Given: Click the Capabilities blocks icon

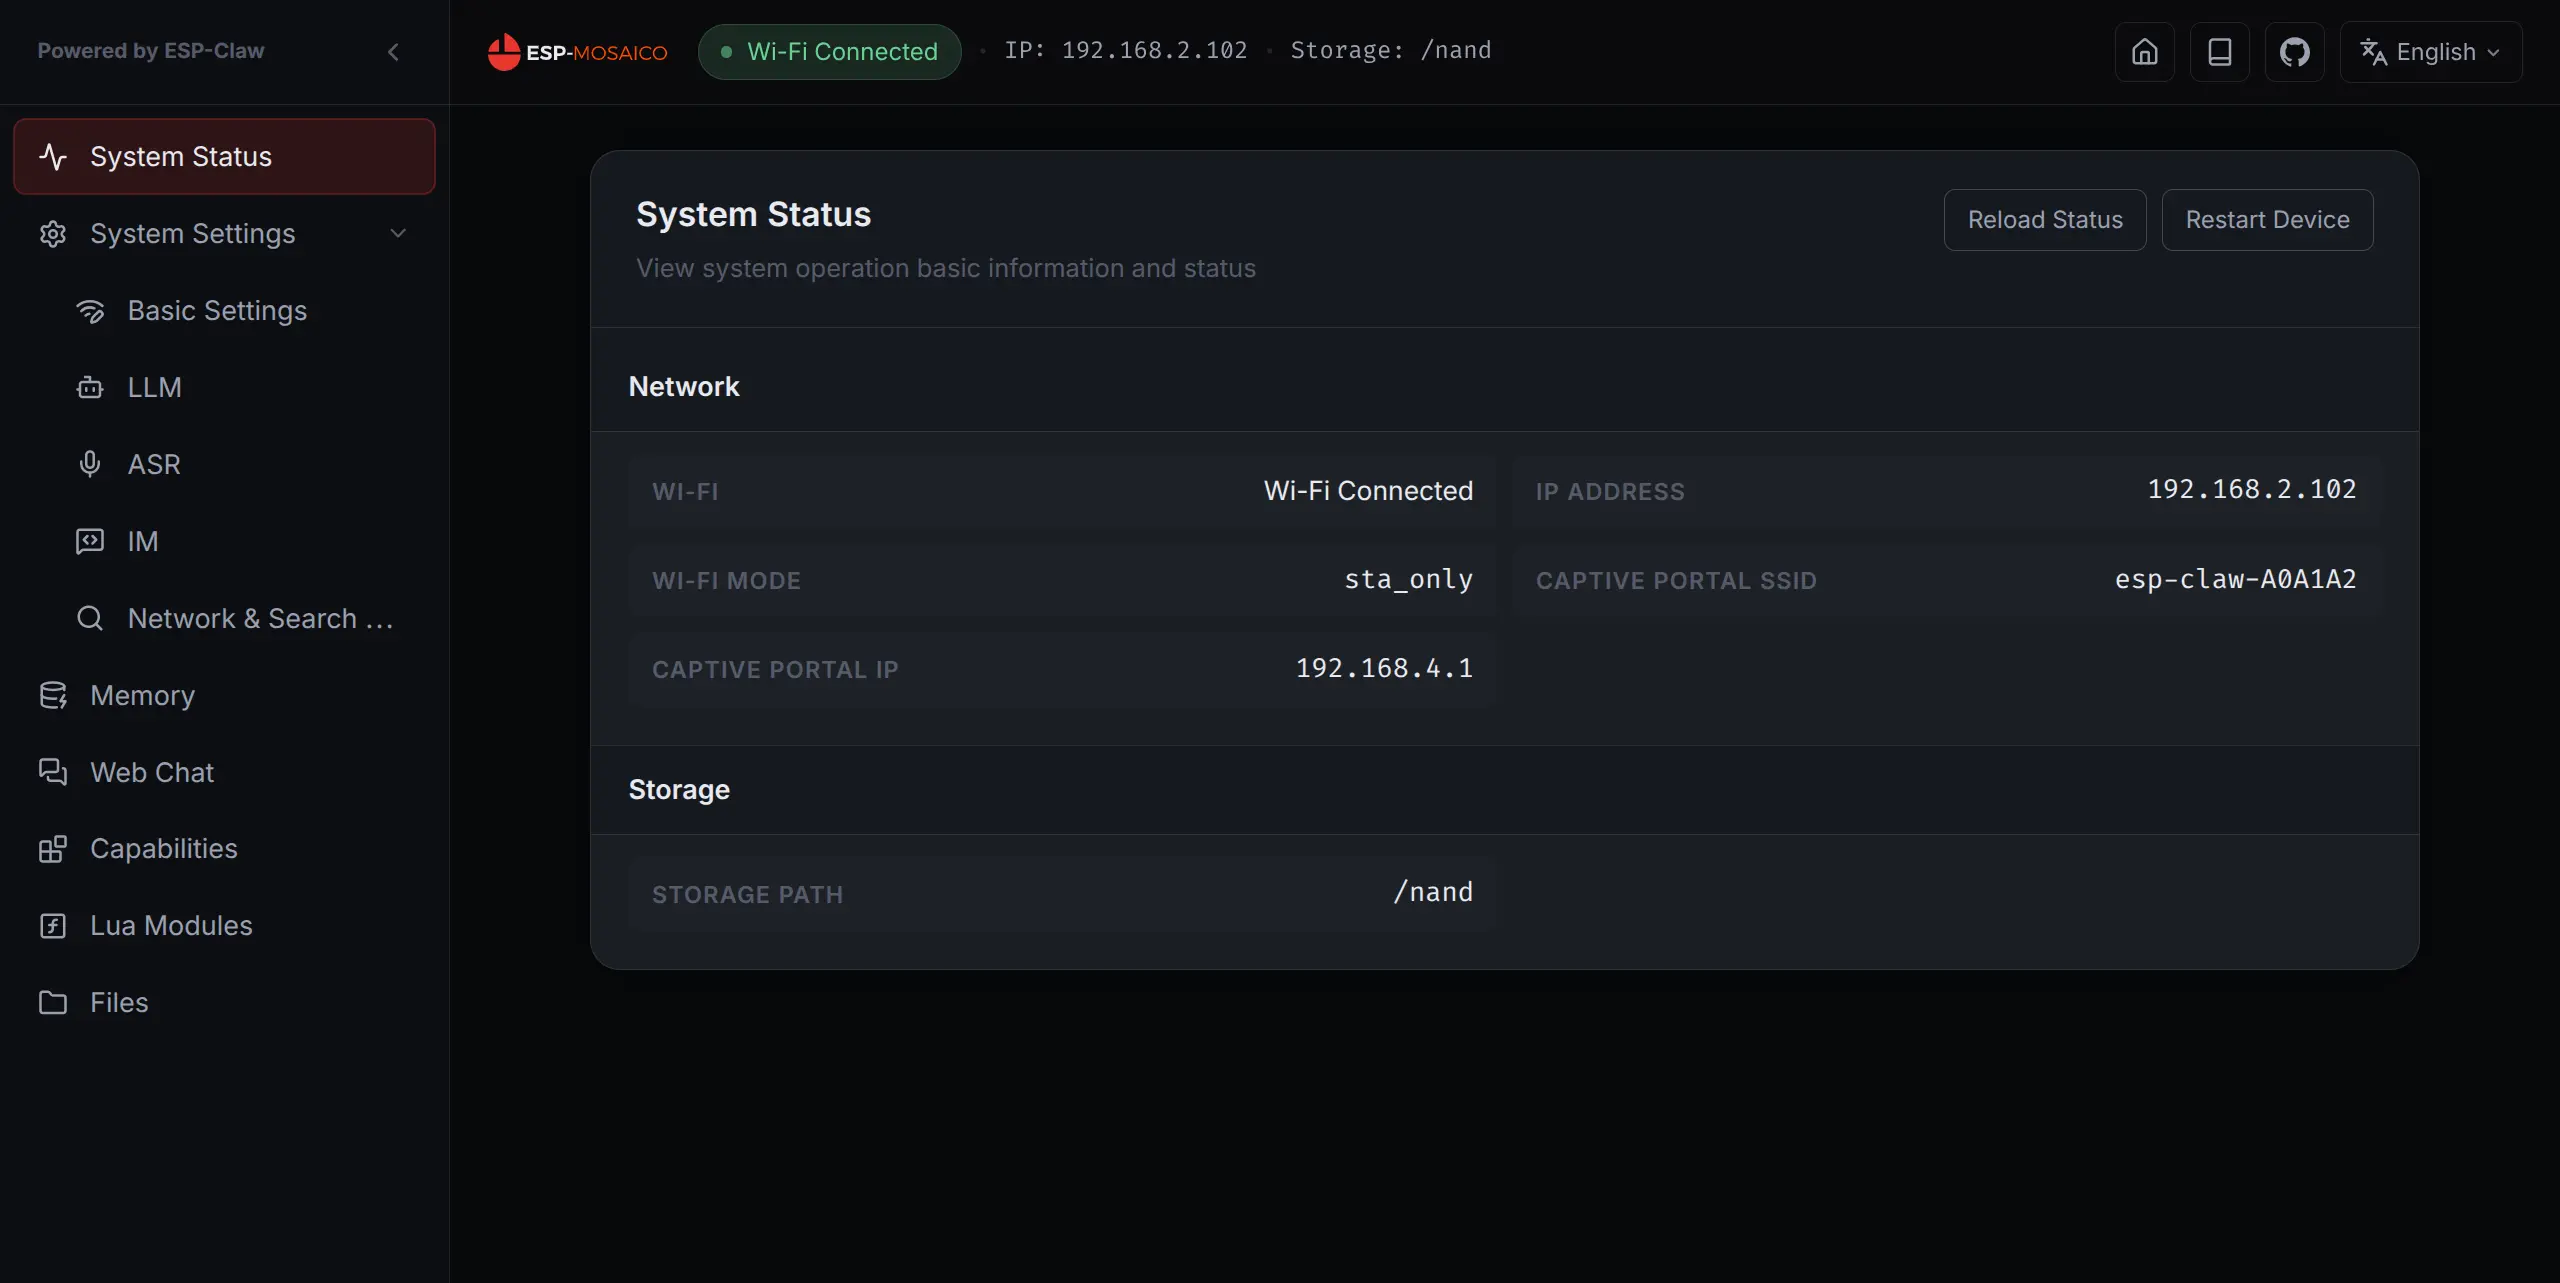Looking at the screenshot, I should click(53, 849).
